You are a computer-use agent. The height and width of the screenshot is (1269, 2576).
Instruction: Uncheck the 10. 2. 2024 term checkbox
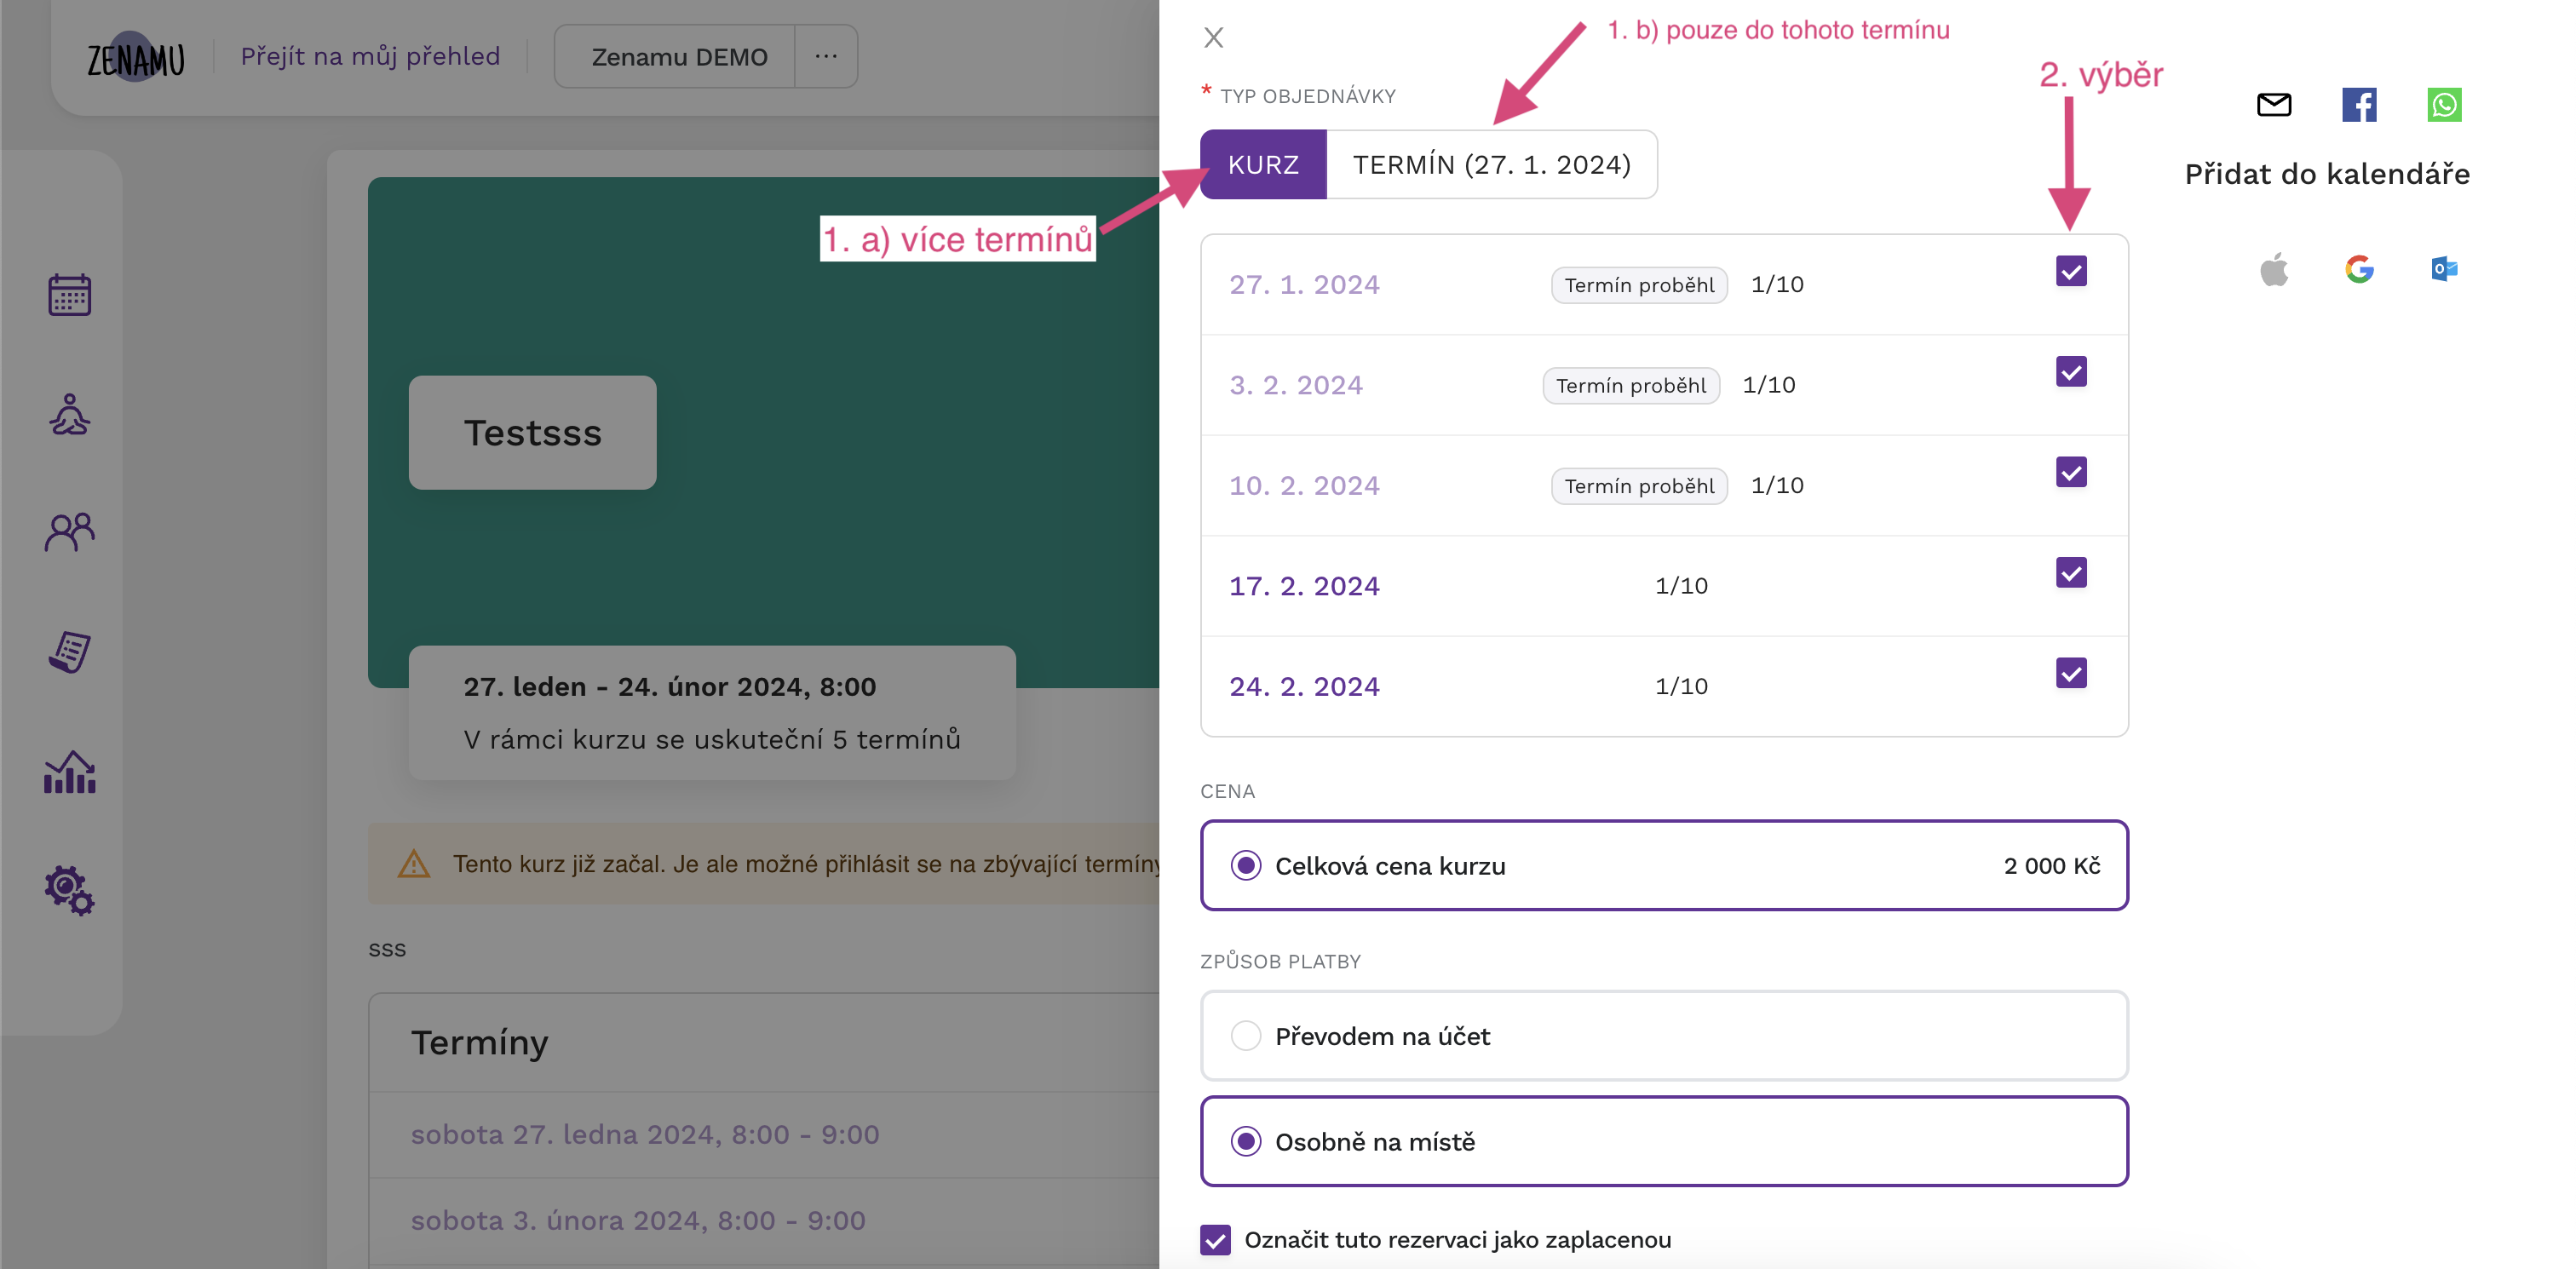point(2071,472)
